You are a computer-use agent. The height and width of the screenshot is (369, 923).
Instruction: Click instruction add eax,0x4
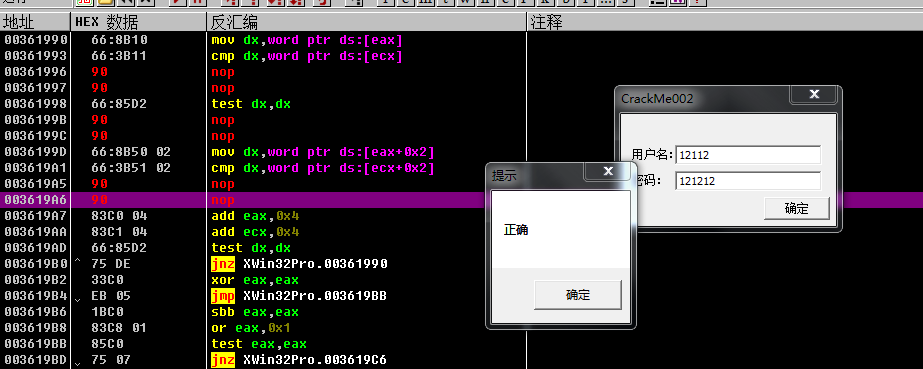click(255, 215)
